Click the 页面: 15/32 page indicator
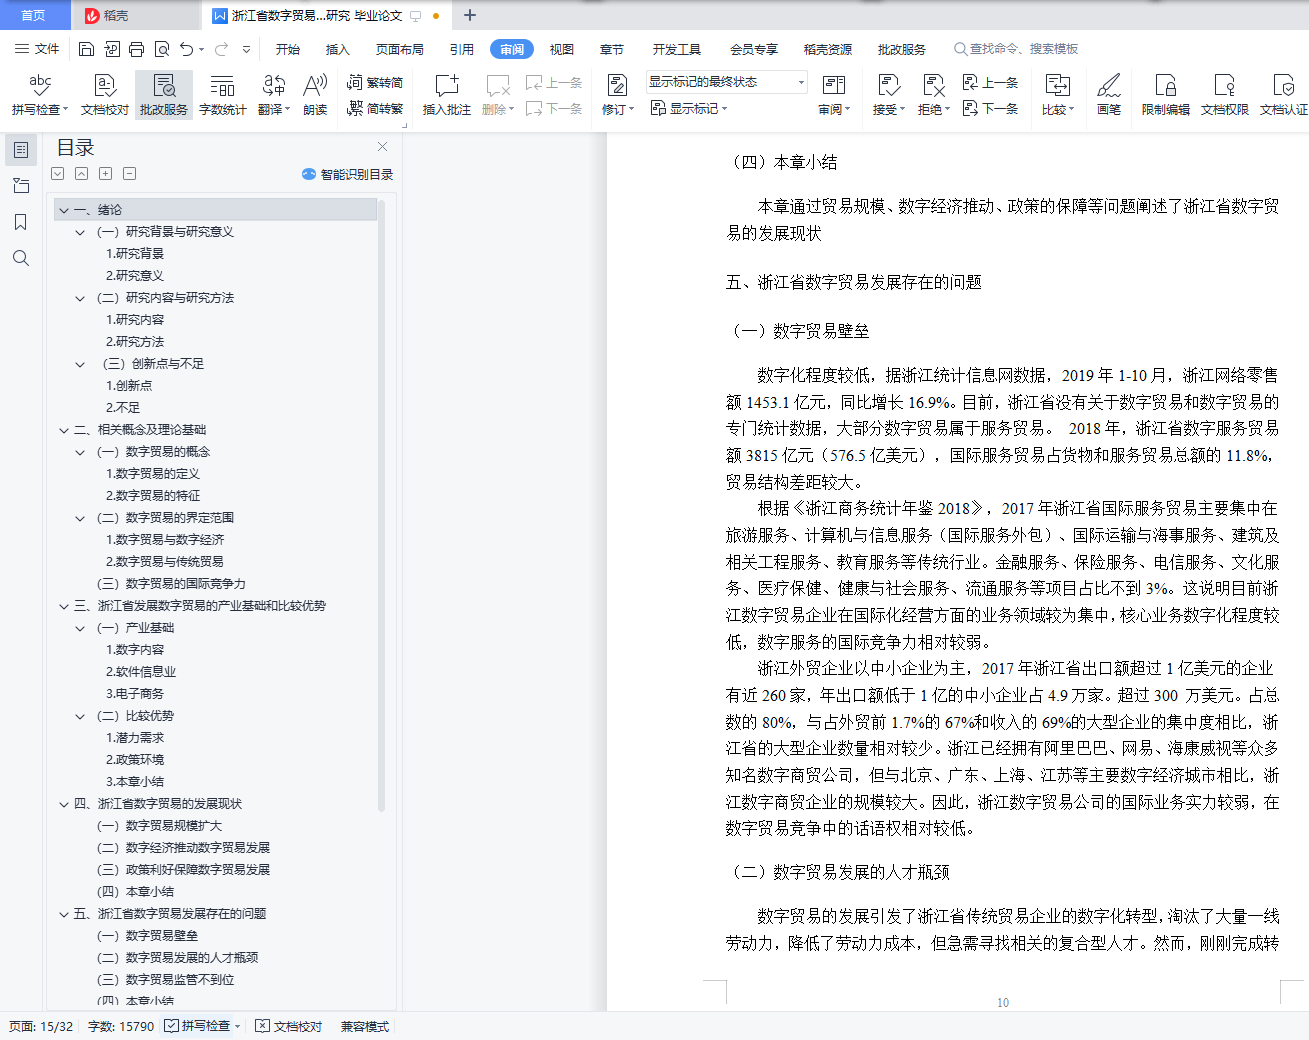This screenshot has height=1040, width=1309. coord(41,1026)
